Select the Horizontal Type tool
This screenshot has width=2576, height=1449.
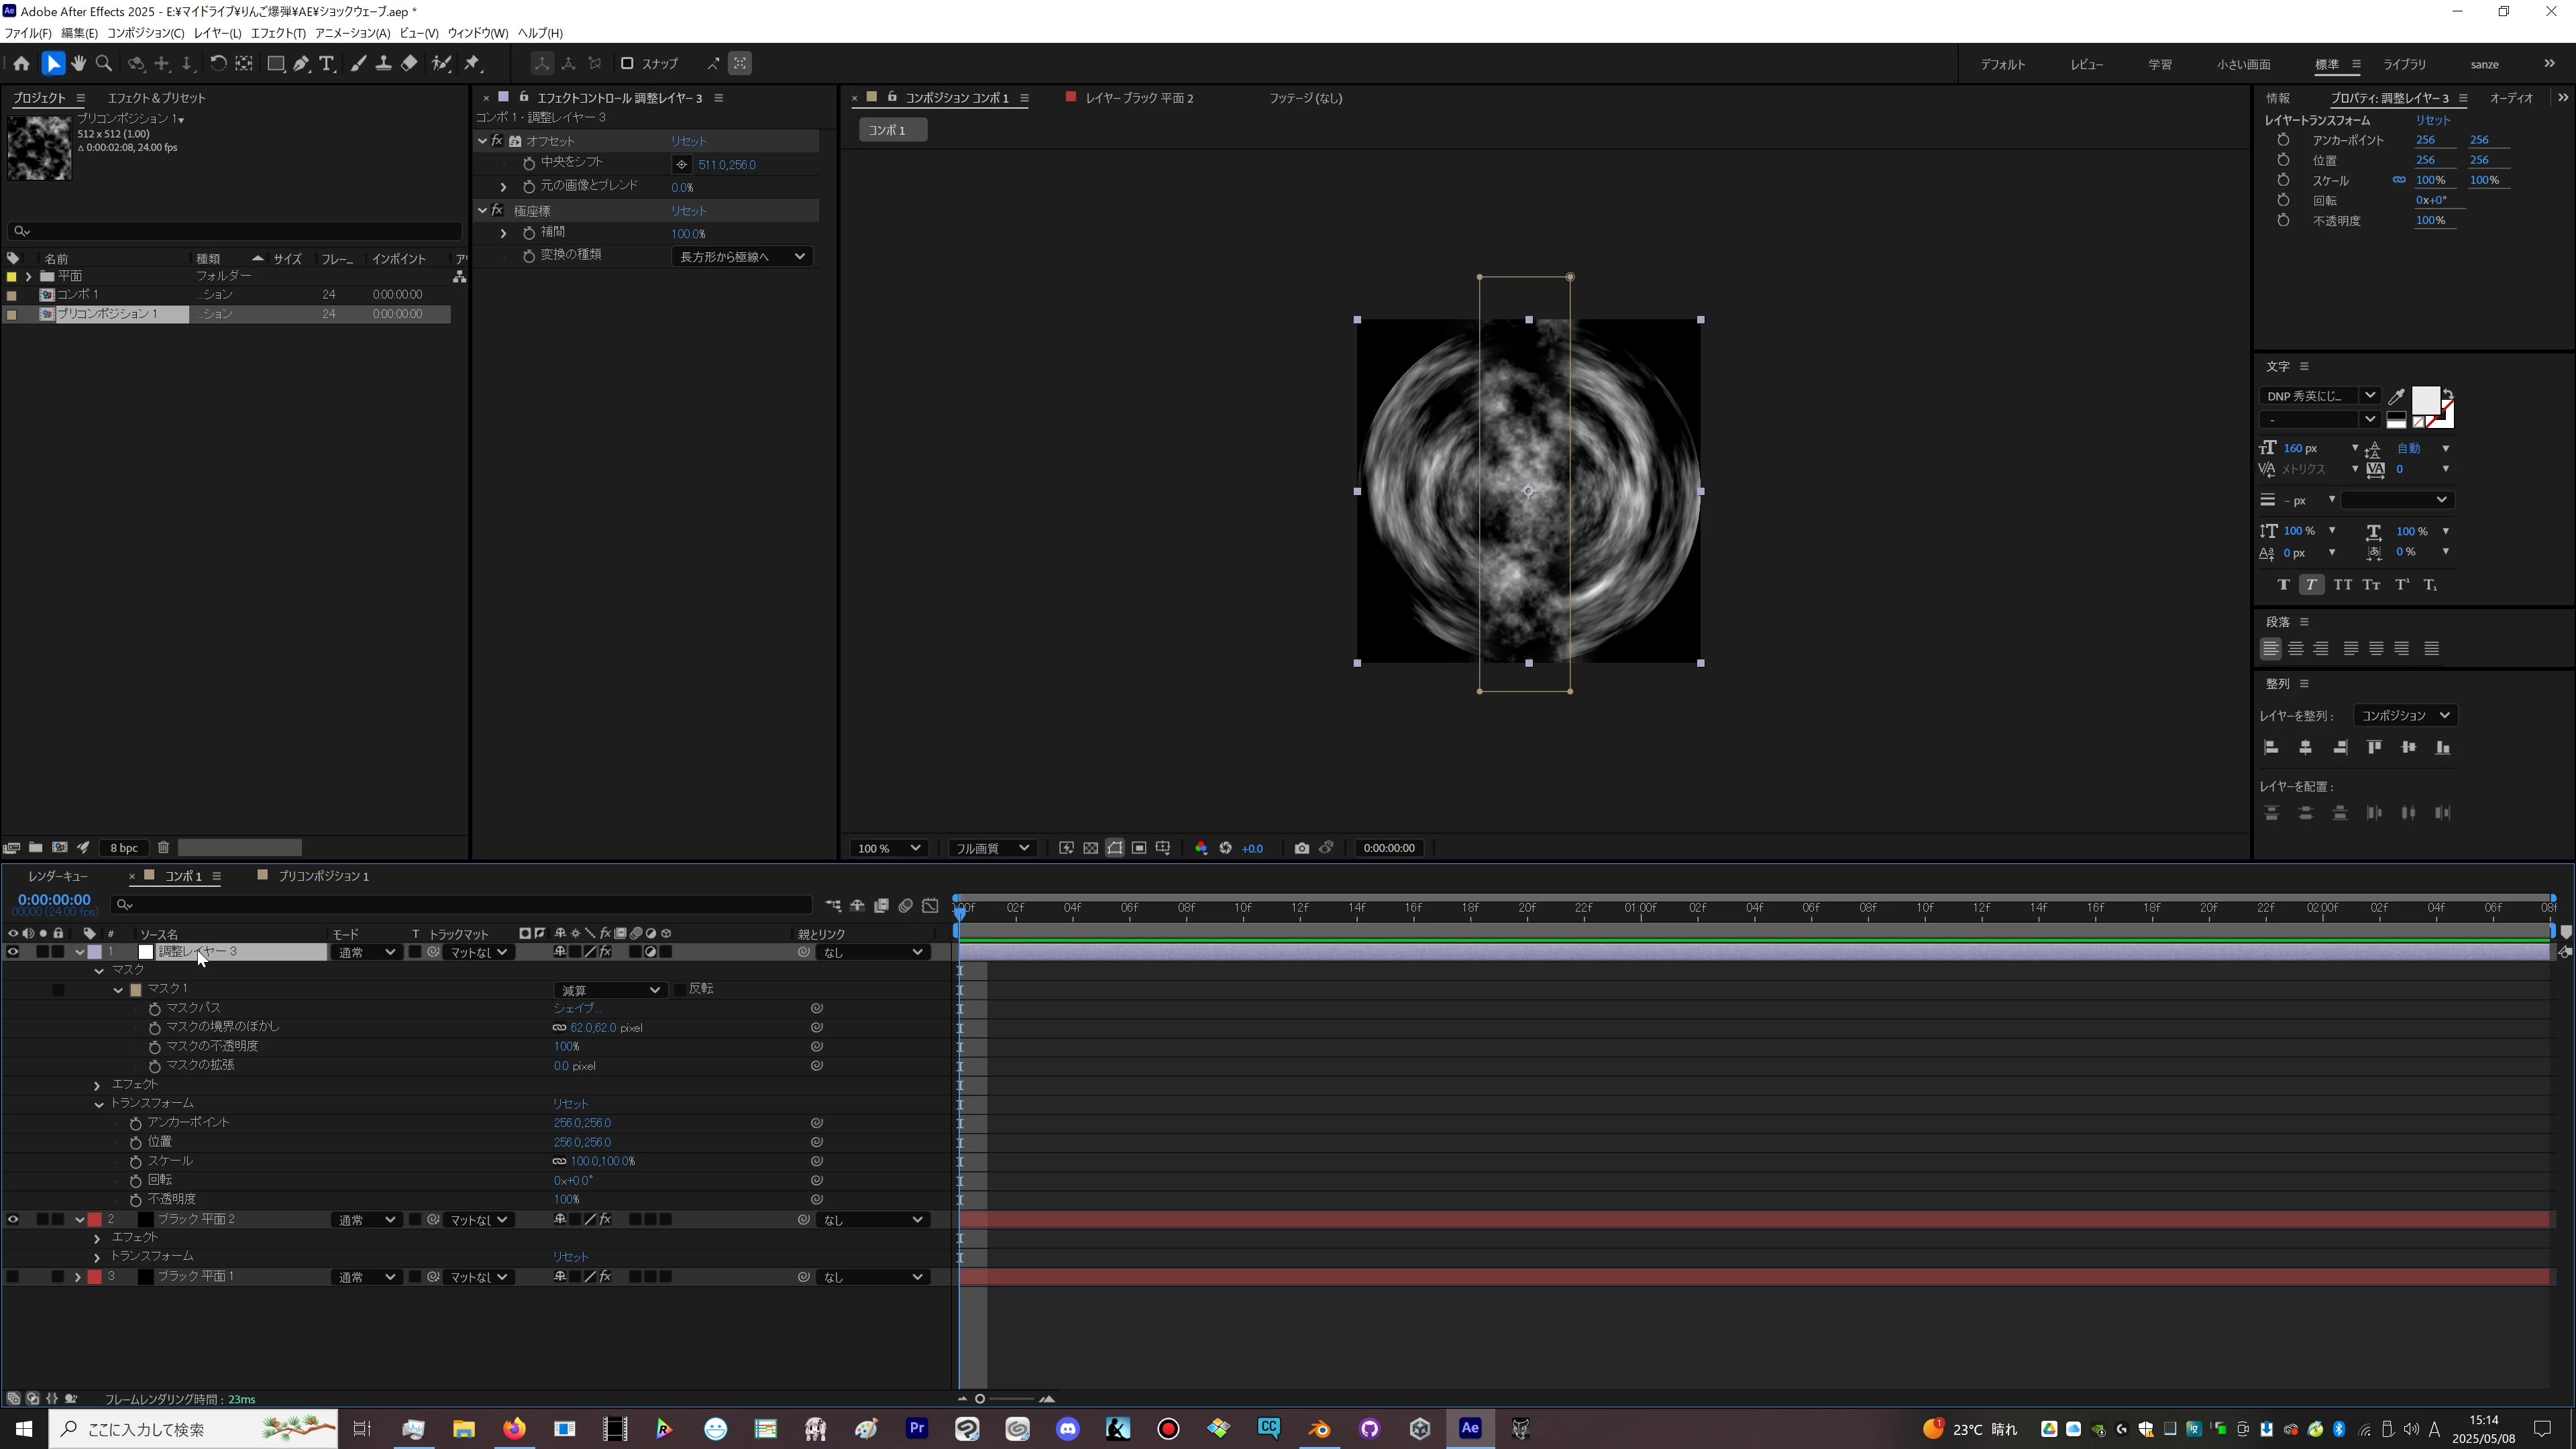[x=326, y=63]
